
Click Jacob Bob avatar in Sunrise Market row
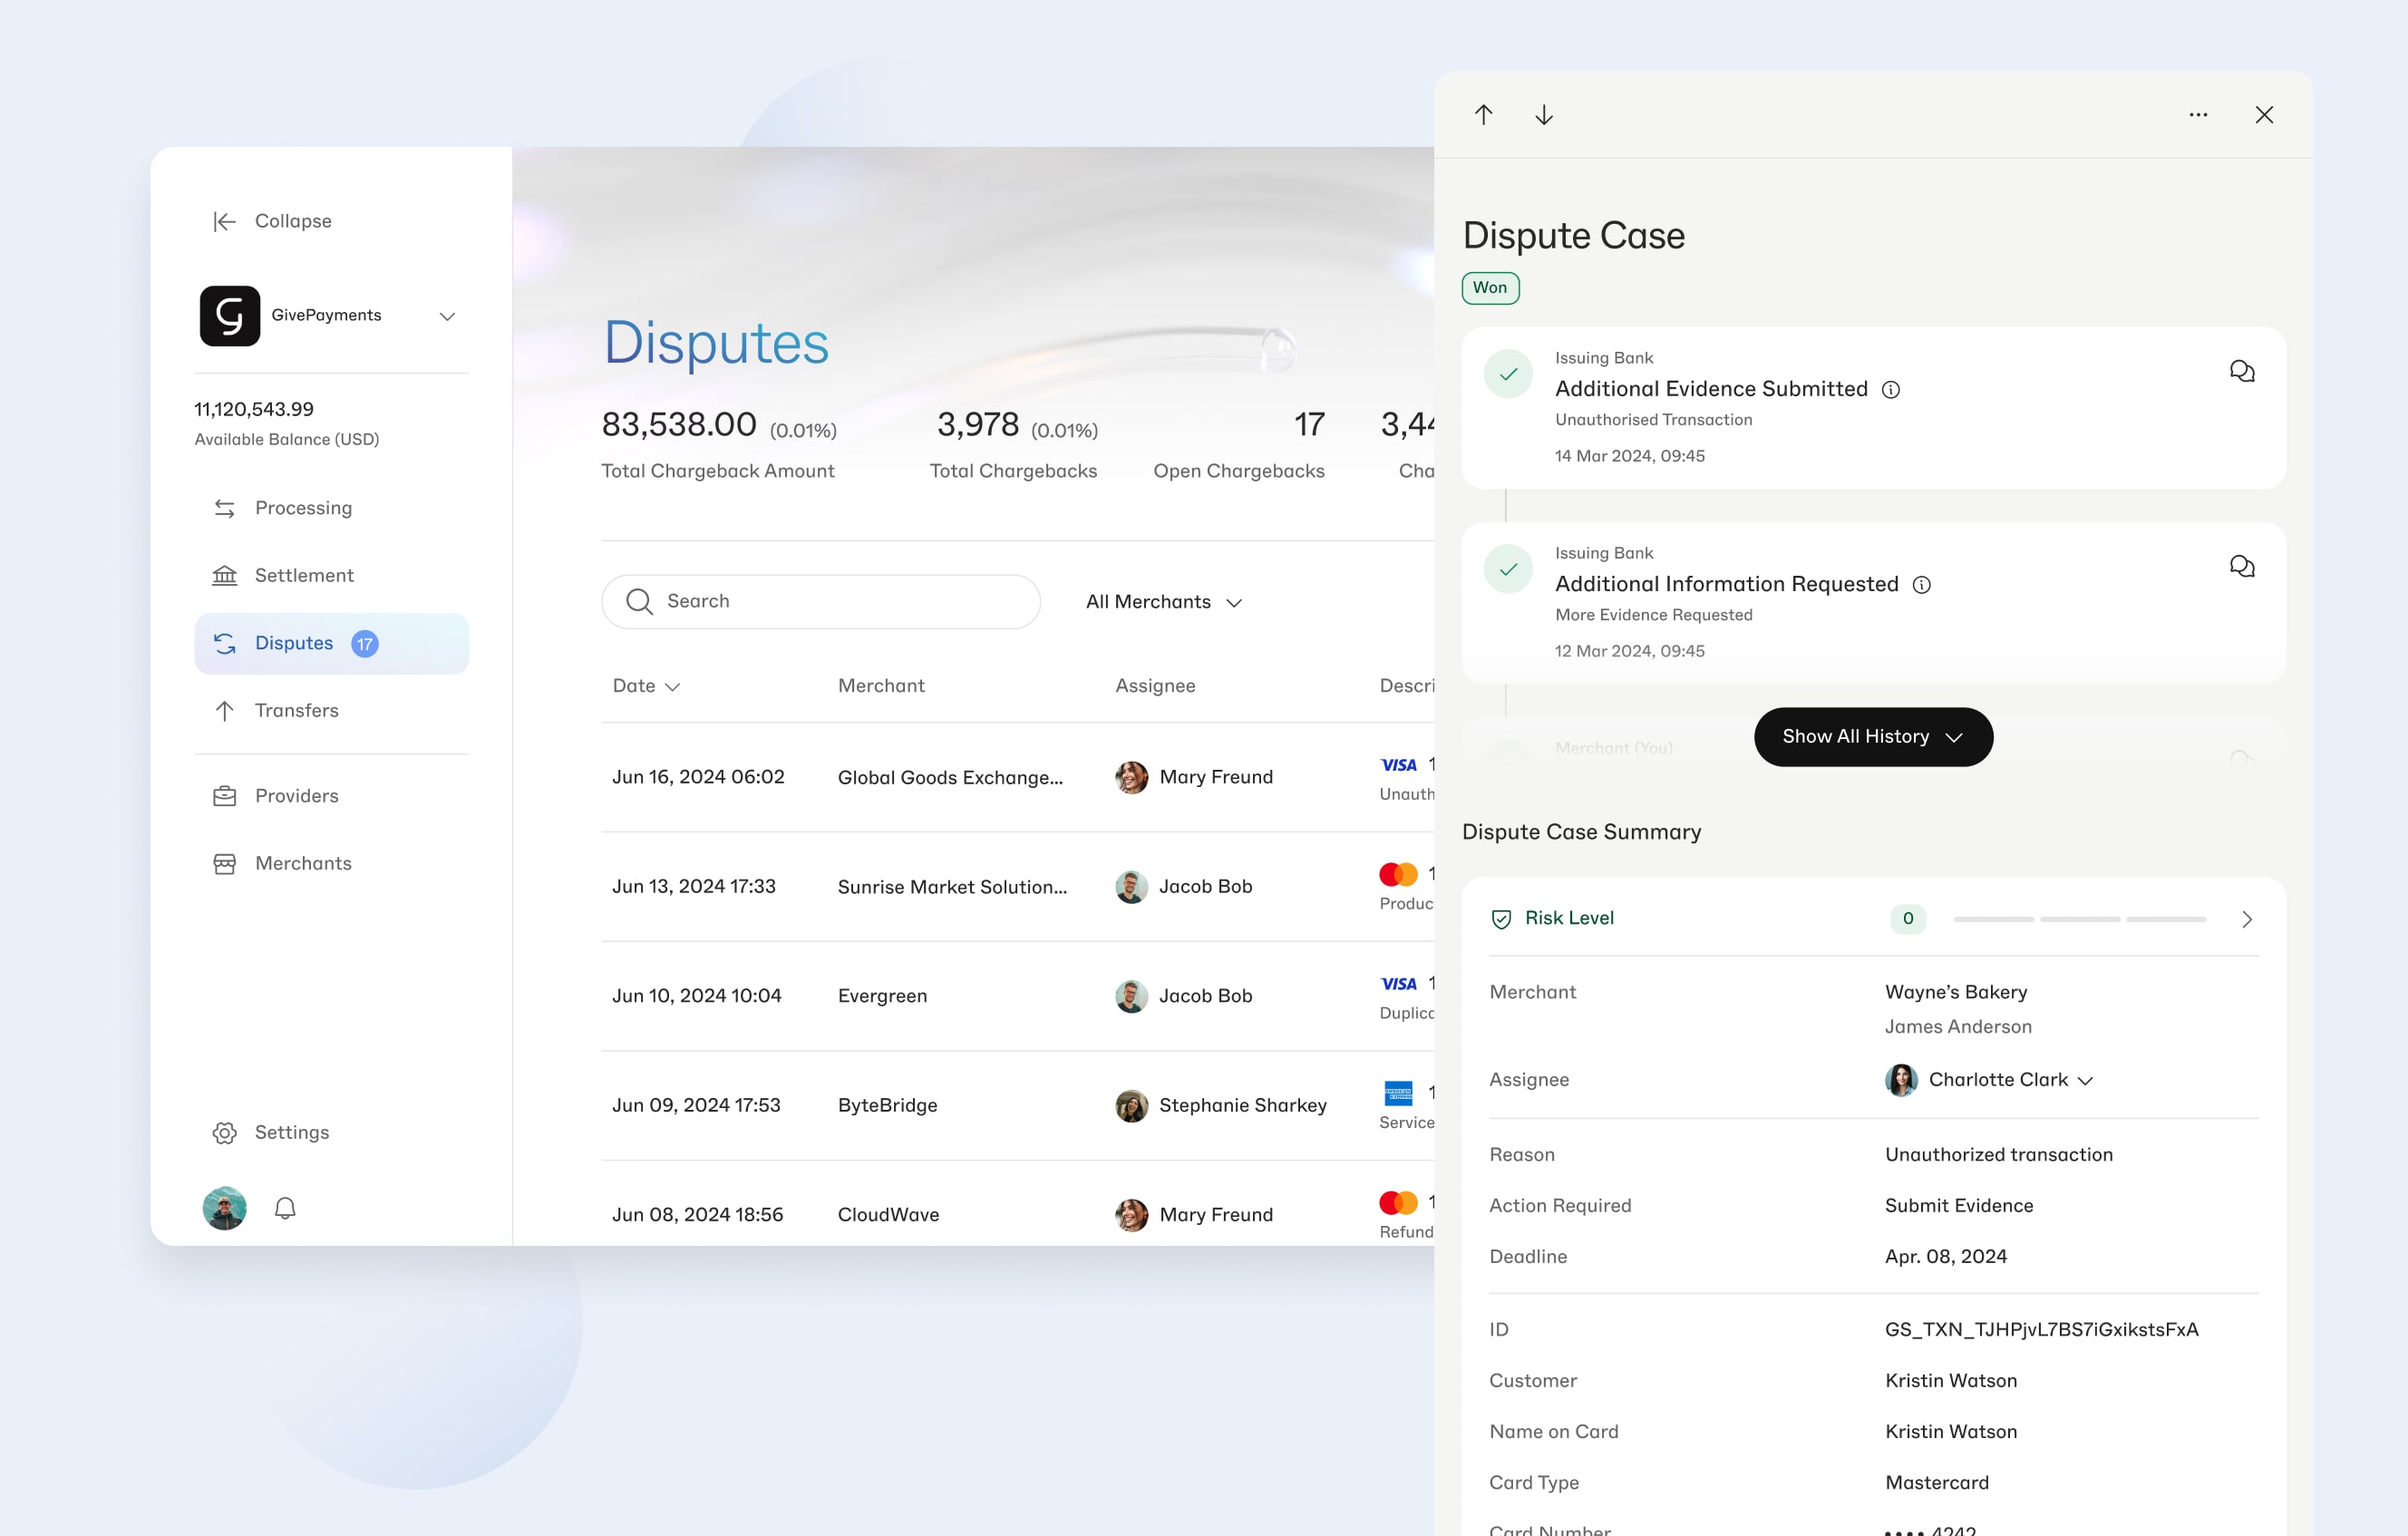[x=1131, y=887]
